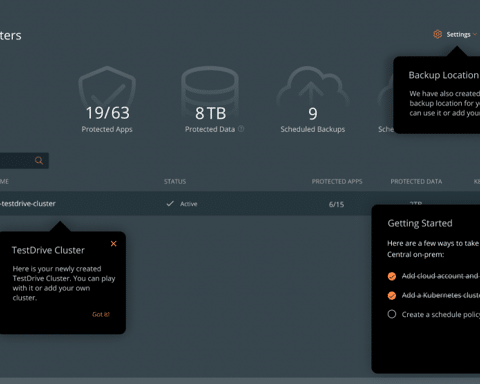Screen dimensions: 480x384
Task: Click the 8 TB protected data value
Action: [210, 113]
